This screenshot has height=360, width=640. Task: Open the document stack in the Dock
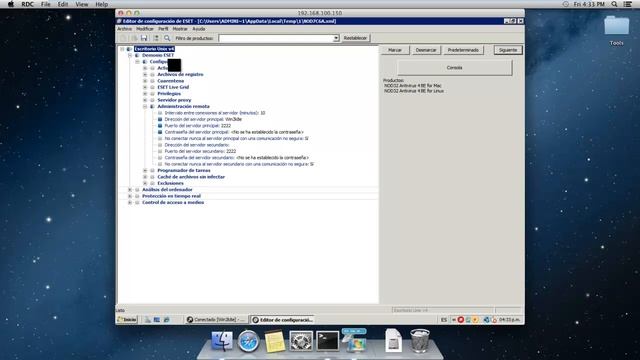(x=393, y=340)
